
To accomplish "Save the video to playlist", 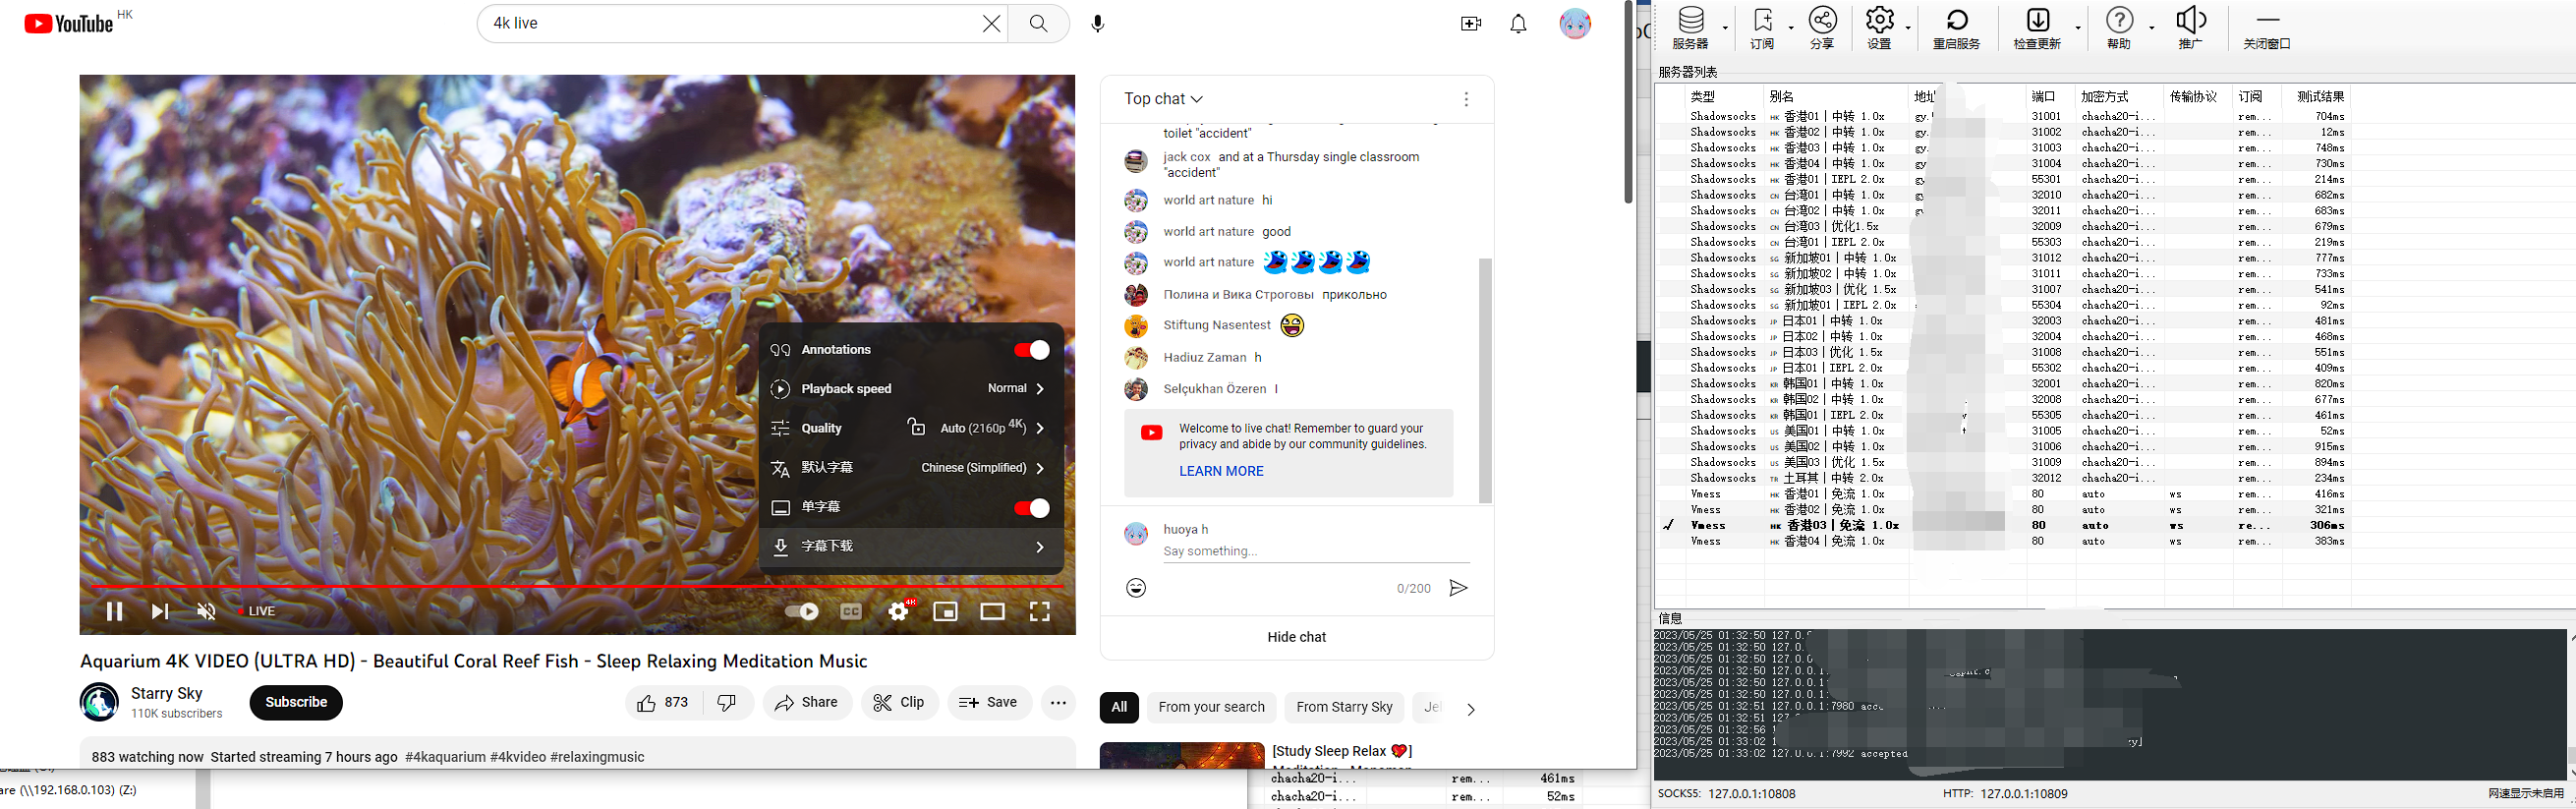I will click(988, 703).
